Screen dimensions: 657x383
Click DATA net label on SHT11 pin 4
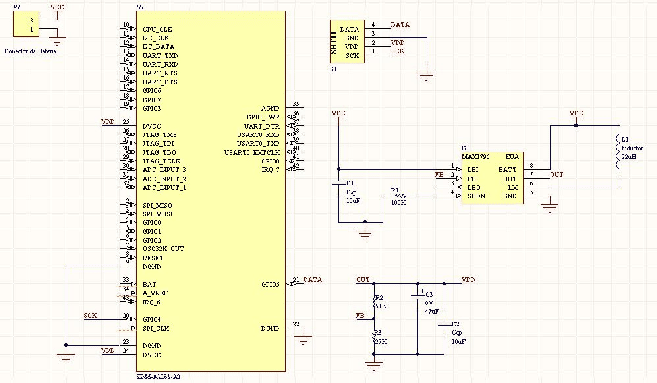(400, 25)
